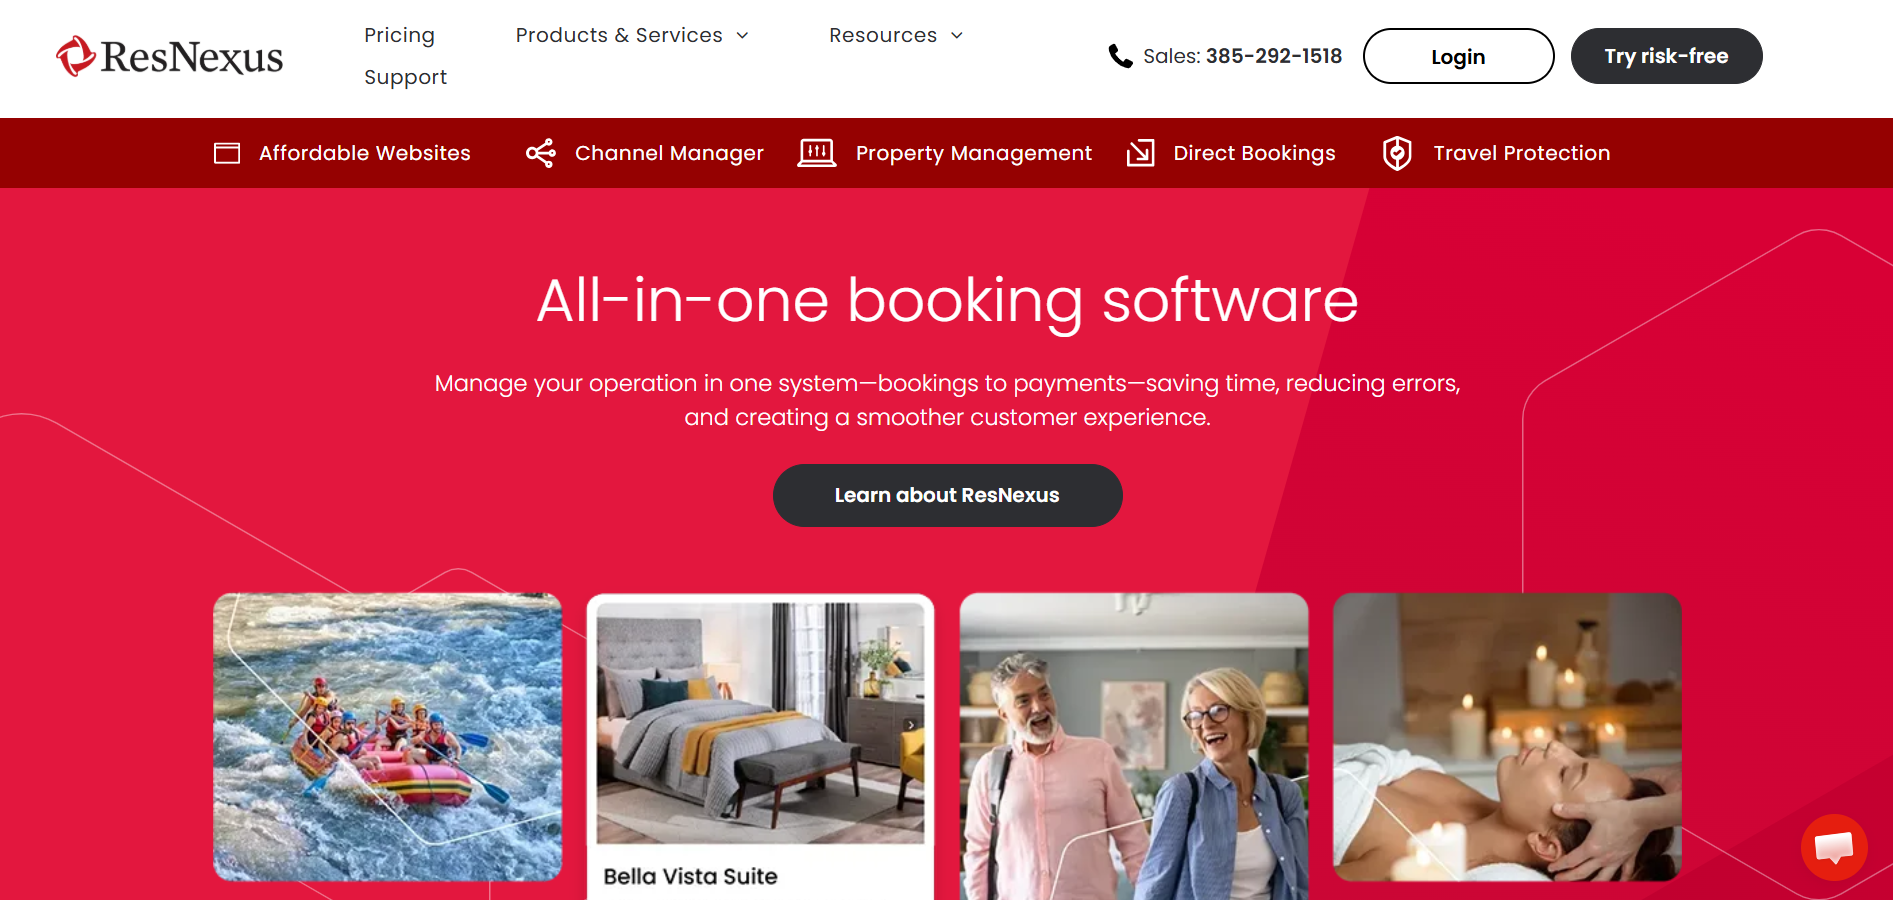The height and width of the screenshot is (900, 1893).
Task: Click the Affordable Websites window icon
Action: pos(227,153)
